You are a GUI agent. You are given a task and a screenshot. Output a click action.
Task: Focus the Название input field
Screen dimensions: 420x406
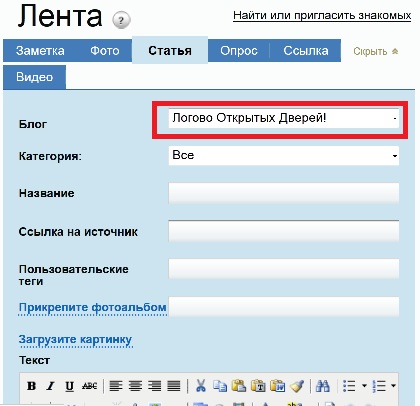[x=284, y=193]
